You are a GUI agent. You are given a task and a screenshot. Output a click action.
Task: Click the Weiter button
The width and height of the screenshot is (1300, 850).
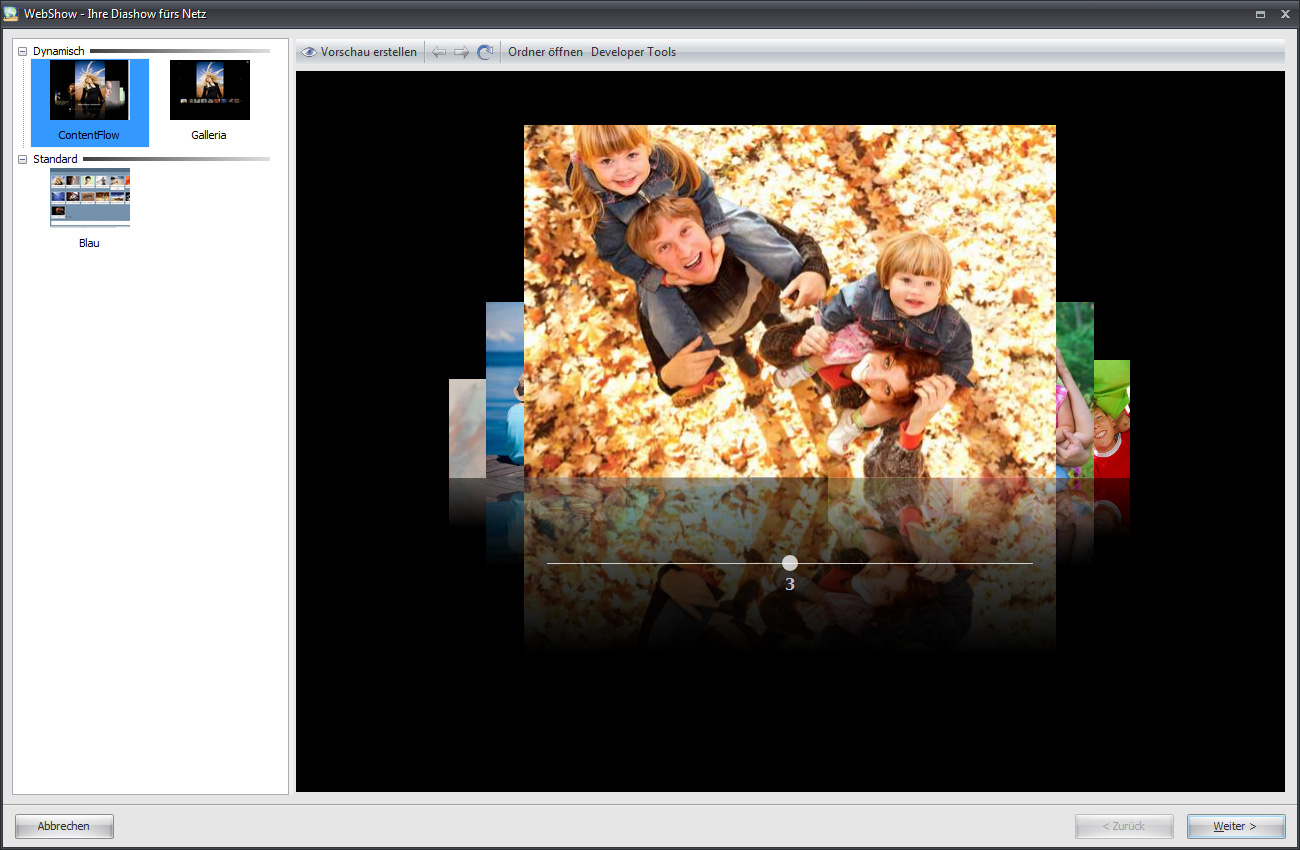[x=1235, y=826]
